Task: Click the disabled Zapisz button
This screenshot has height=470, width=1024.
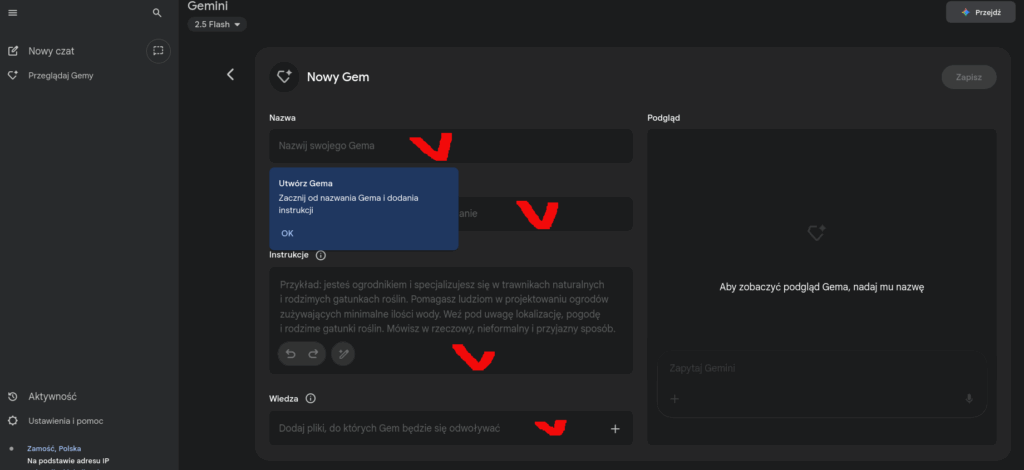Action: pos(968,77)
